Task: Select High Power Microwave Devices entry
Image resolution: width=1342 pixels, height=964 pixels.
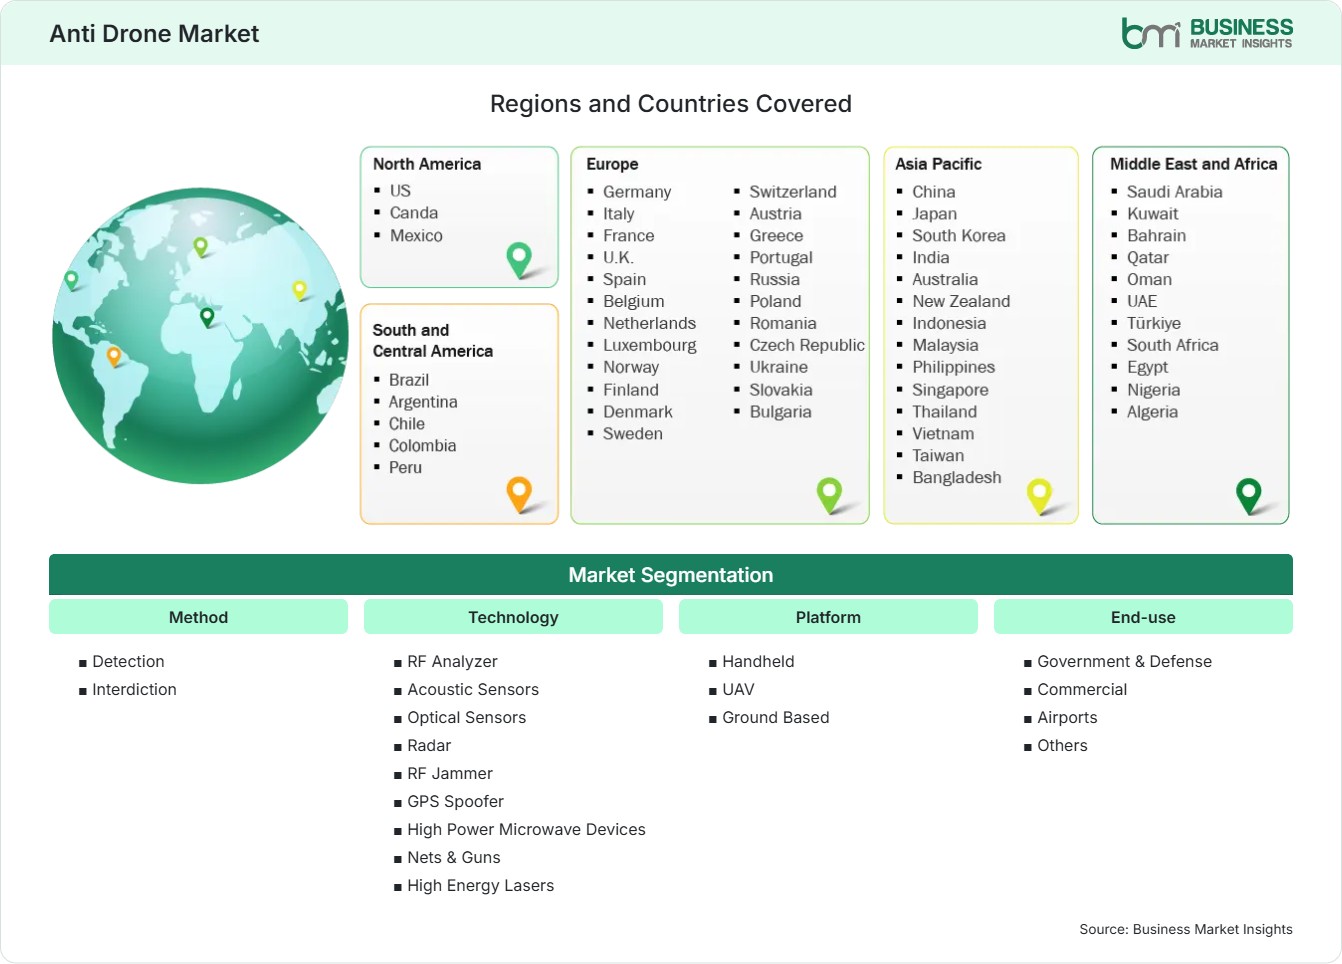Action: 526,829
